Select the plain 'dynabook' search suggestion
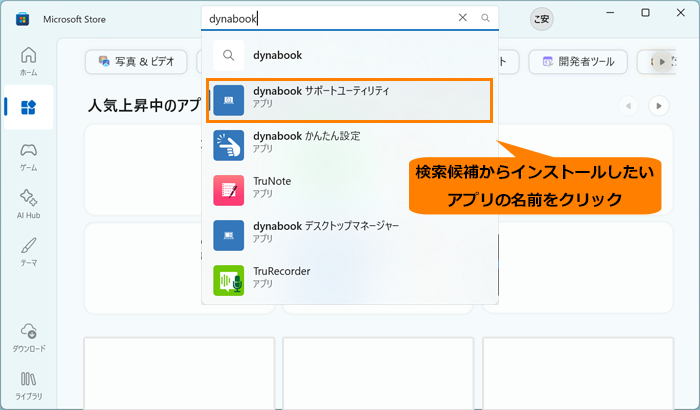 [350, 55]
